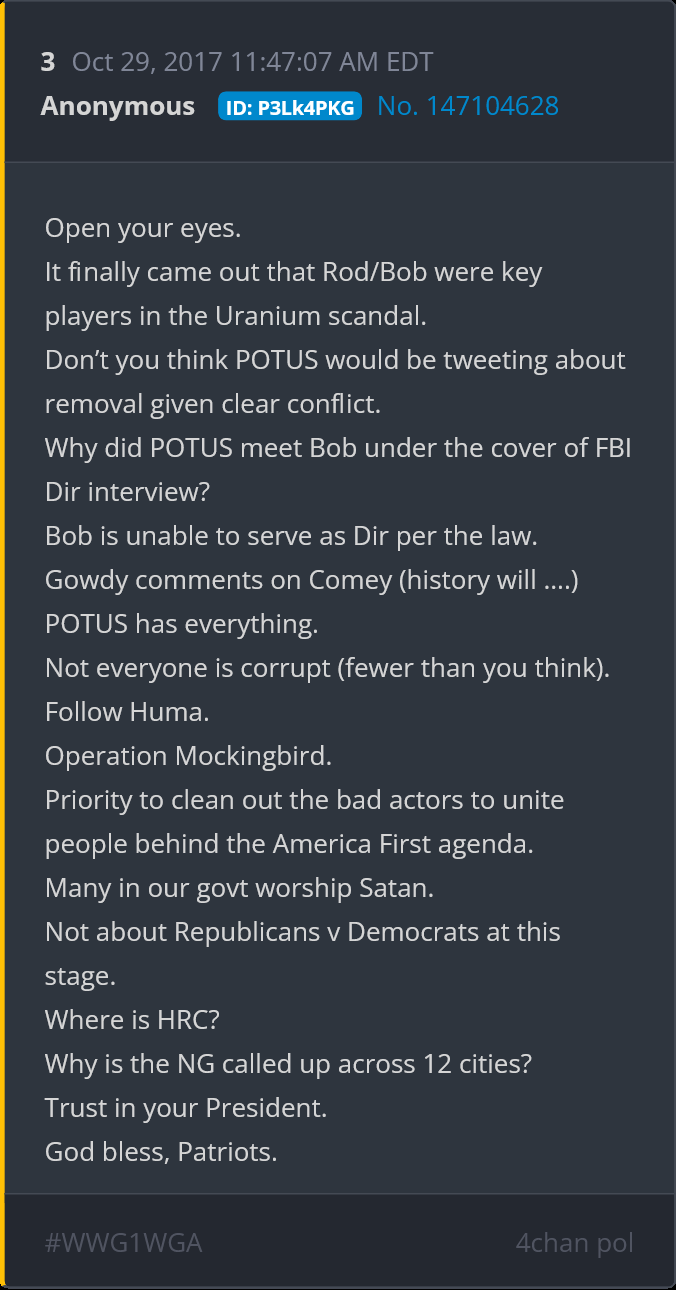Screen dimensions: 676x1290
Task: Click the line about Gowdy comments on Comey
Action: coord(312,580)
